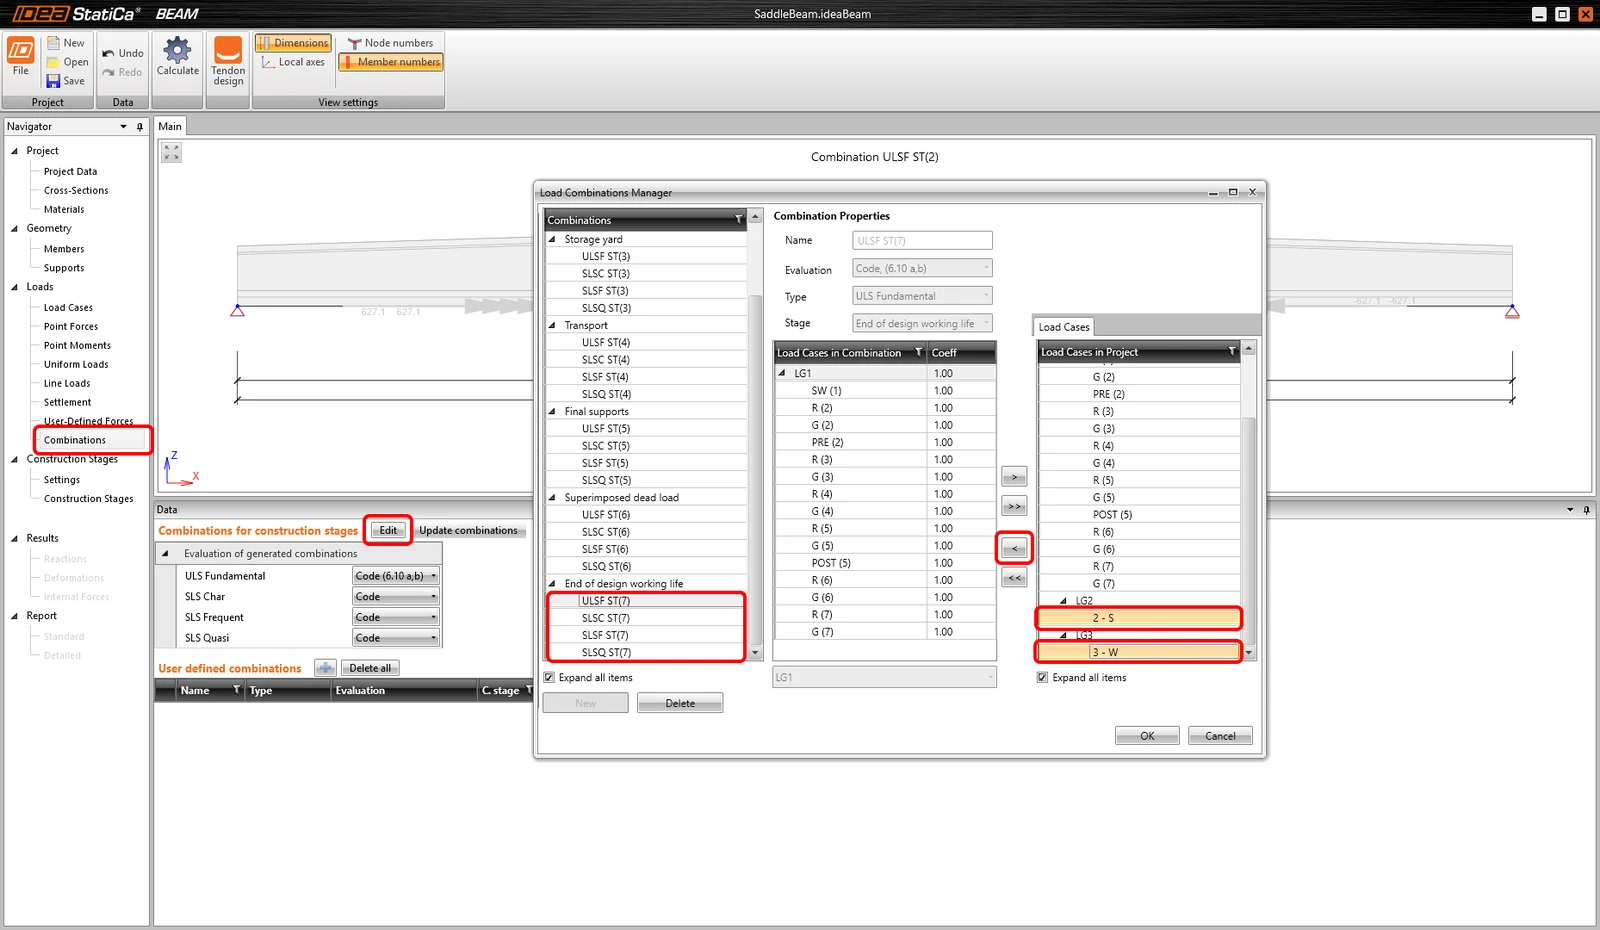Image resolution: width=1600 pixels, height=930 pixels.
Task: Save the project with Save icon
Action: [x=53, y=81]
